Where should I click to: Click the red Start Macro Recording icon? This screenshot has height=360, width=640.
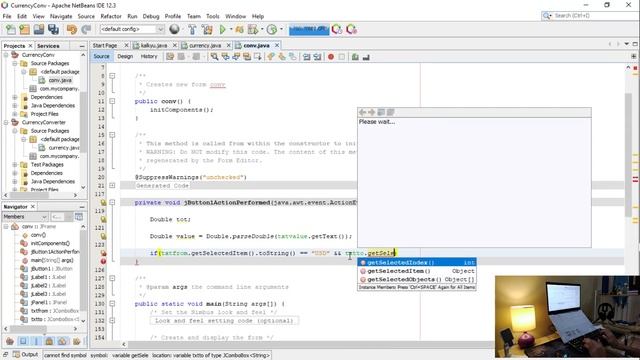coord(331,57)
